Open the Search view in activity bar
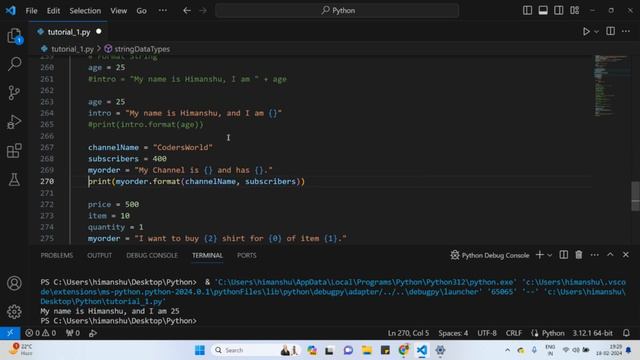This screenshot has height=360, width=640. click(x=14, y=64)
